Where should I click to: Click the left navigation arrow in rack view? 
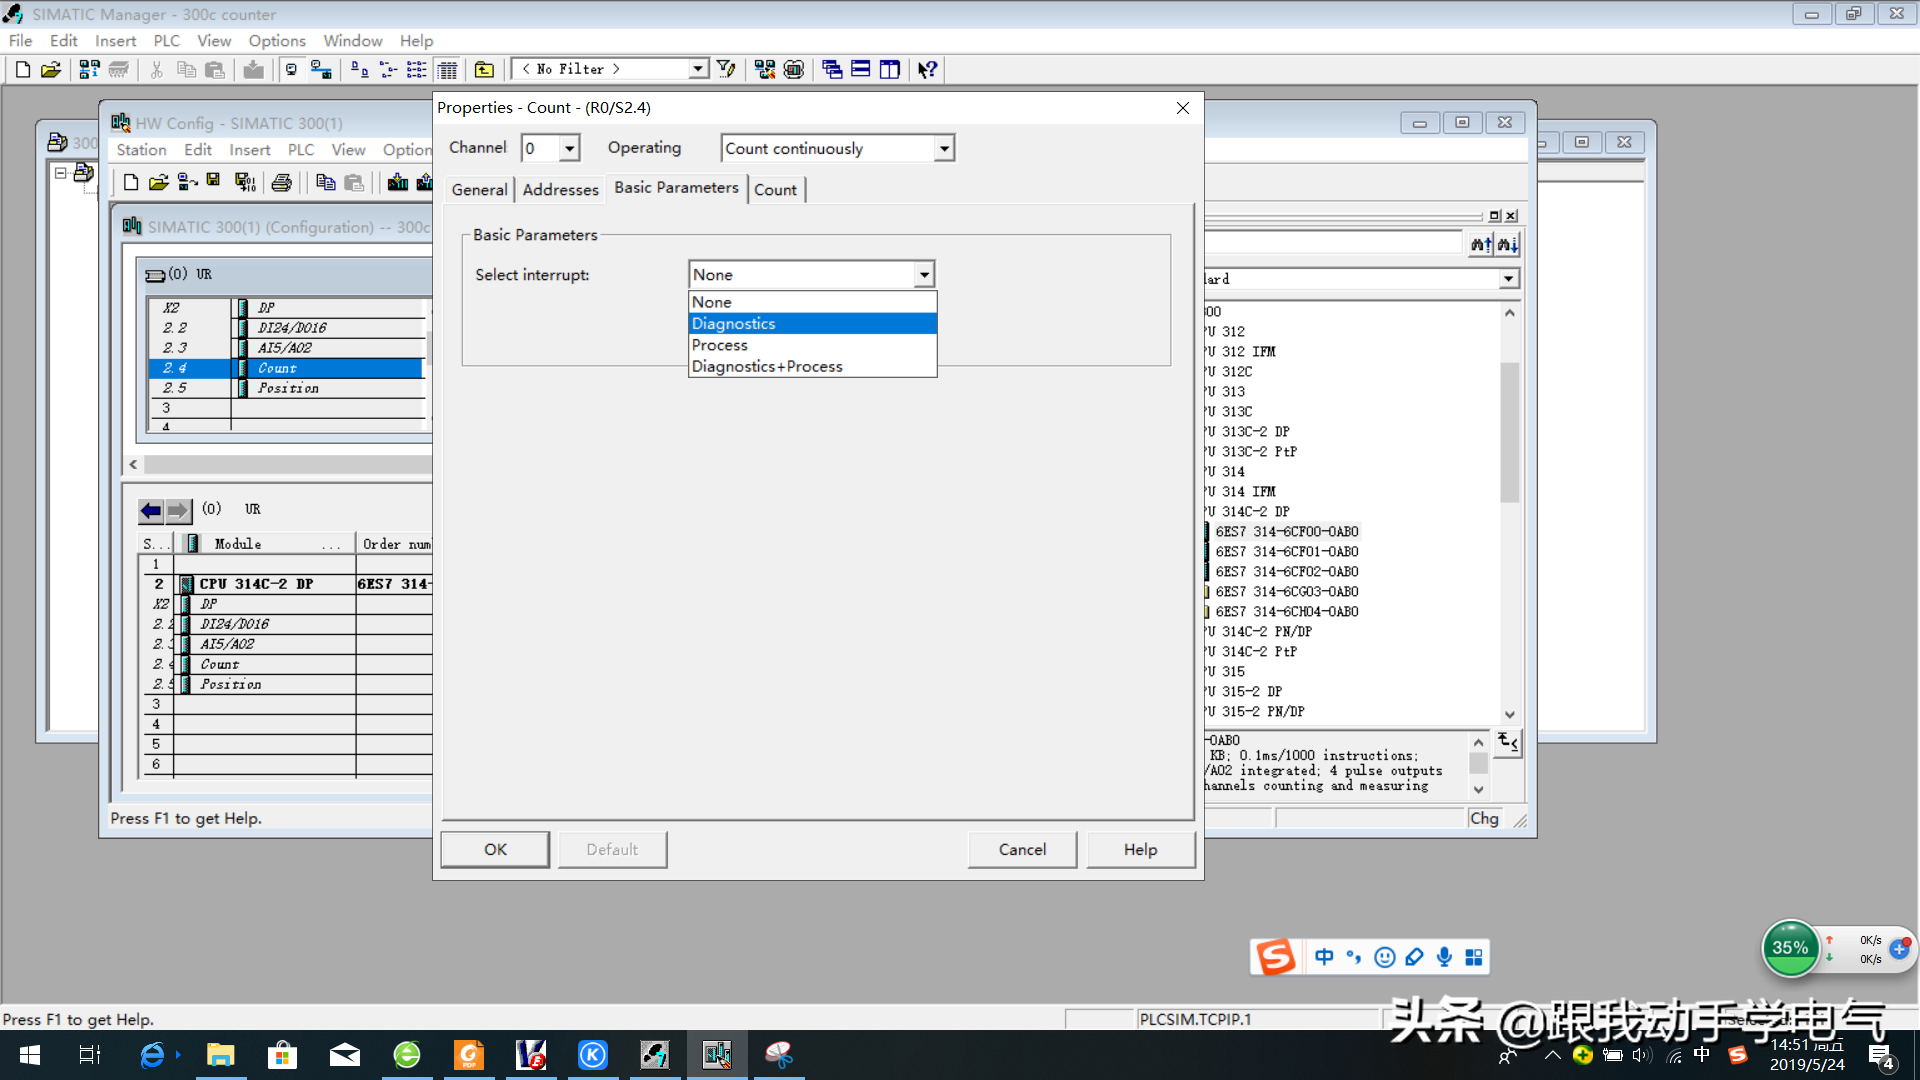150,511
